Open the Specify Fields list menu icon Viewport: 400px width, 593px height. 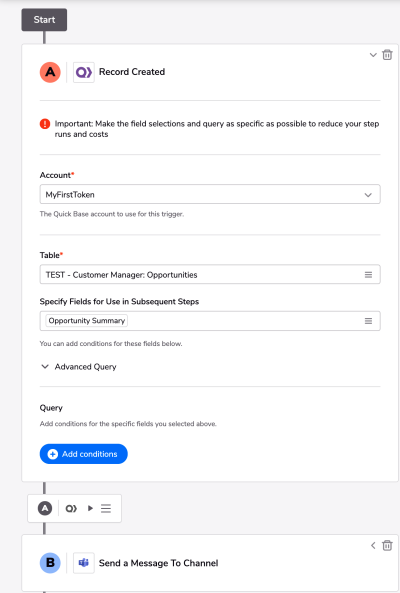coord(368,321)
